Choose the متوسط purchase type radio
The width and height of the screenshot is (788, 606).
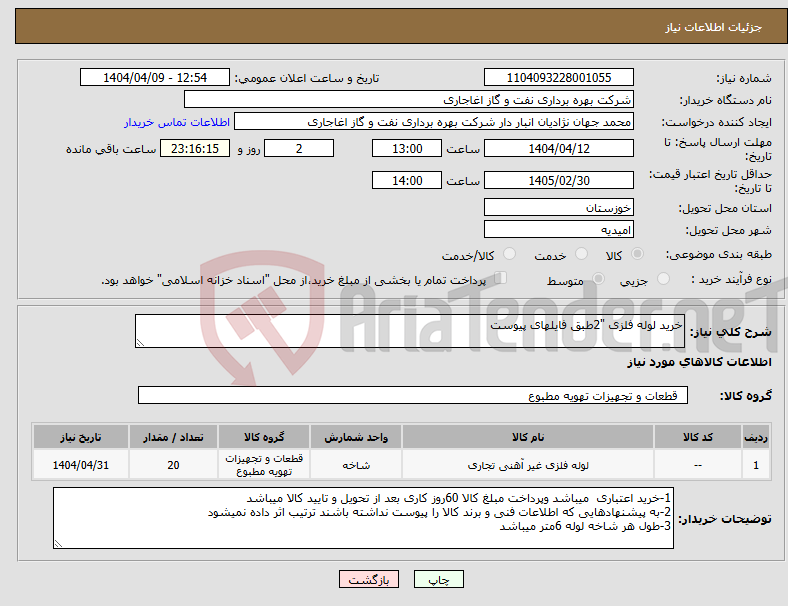[598, 278]
